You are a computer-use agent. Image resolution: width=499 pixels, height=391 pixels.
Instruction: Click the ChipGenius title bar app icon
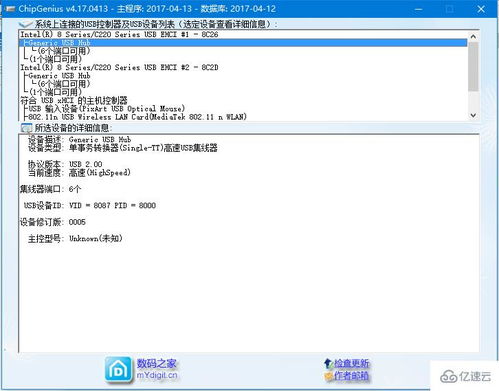click(11, 9)
